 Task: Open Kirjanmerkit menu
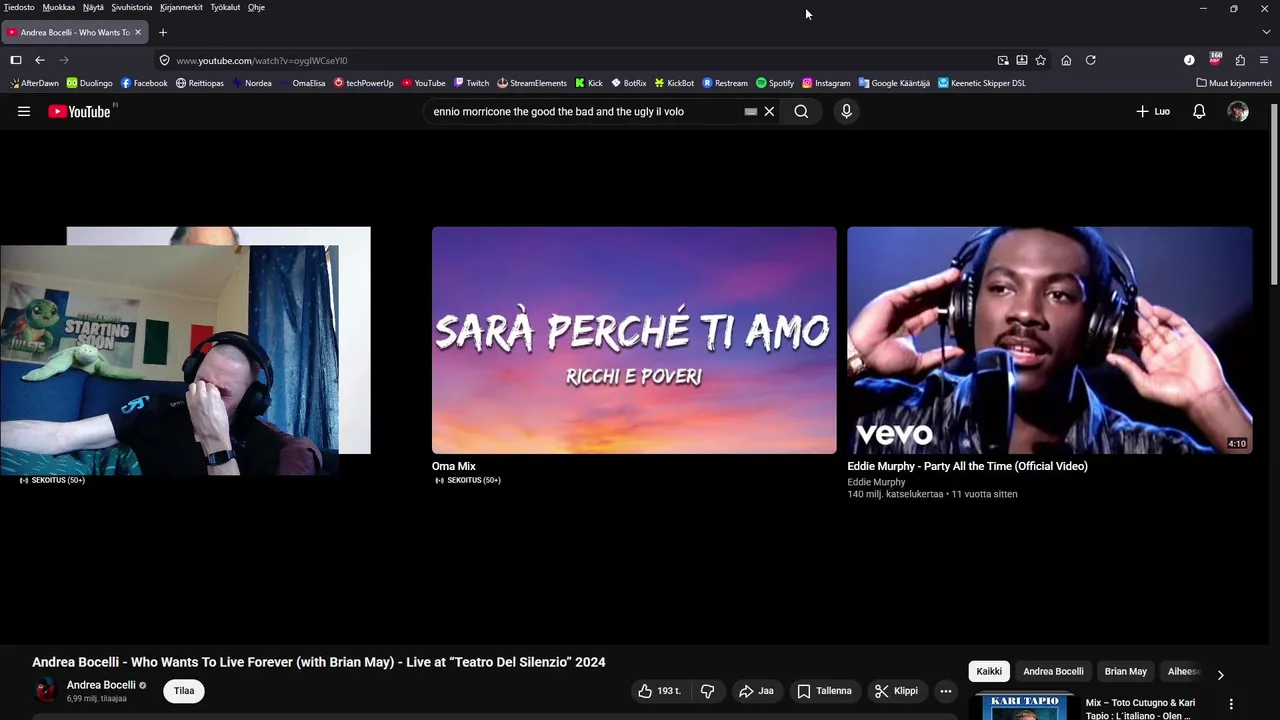(181, 7)
